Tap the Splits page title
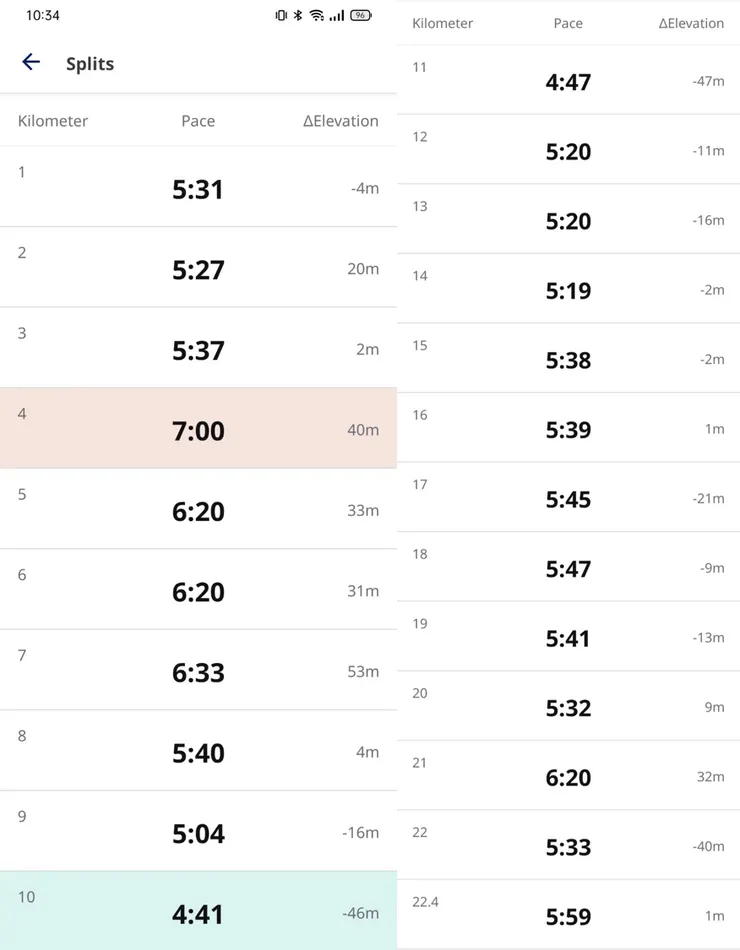This screenshot has width=740, height=950. point(90,64)
